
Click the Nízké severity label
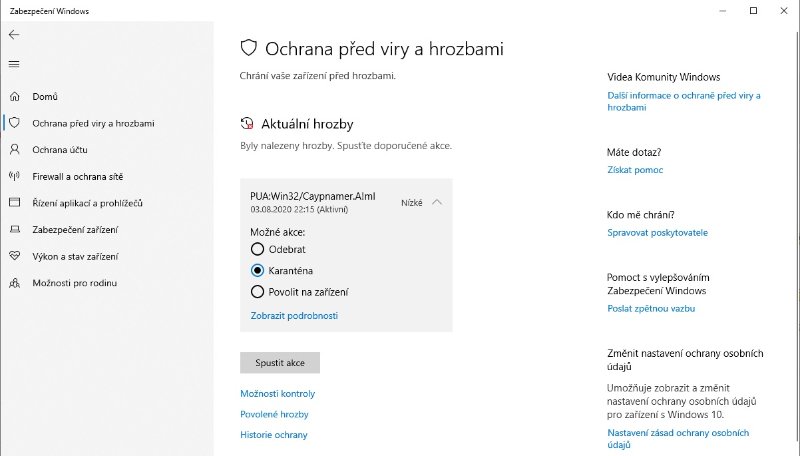click(x=412, y=202)
